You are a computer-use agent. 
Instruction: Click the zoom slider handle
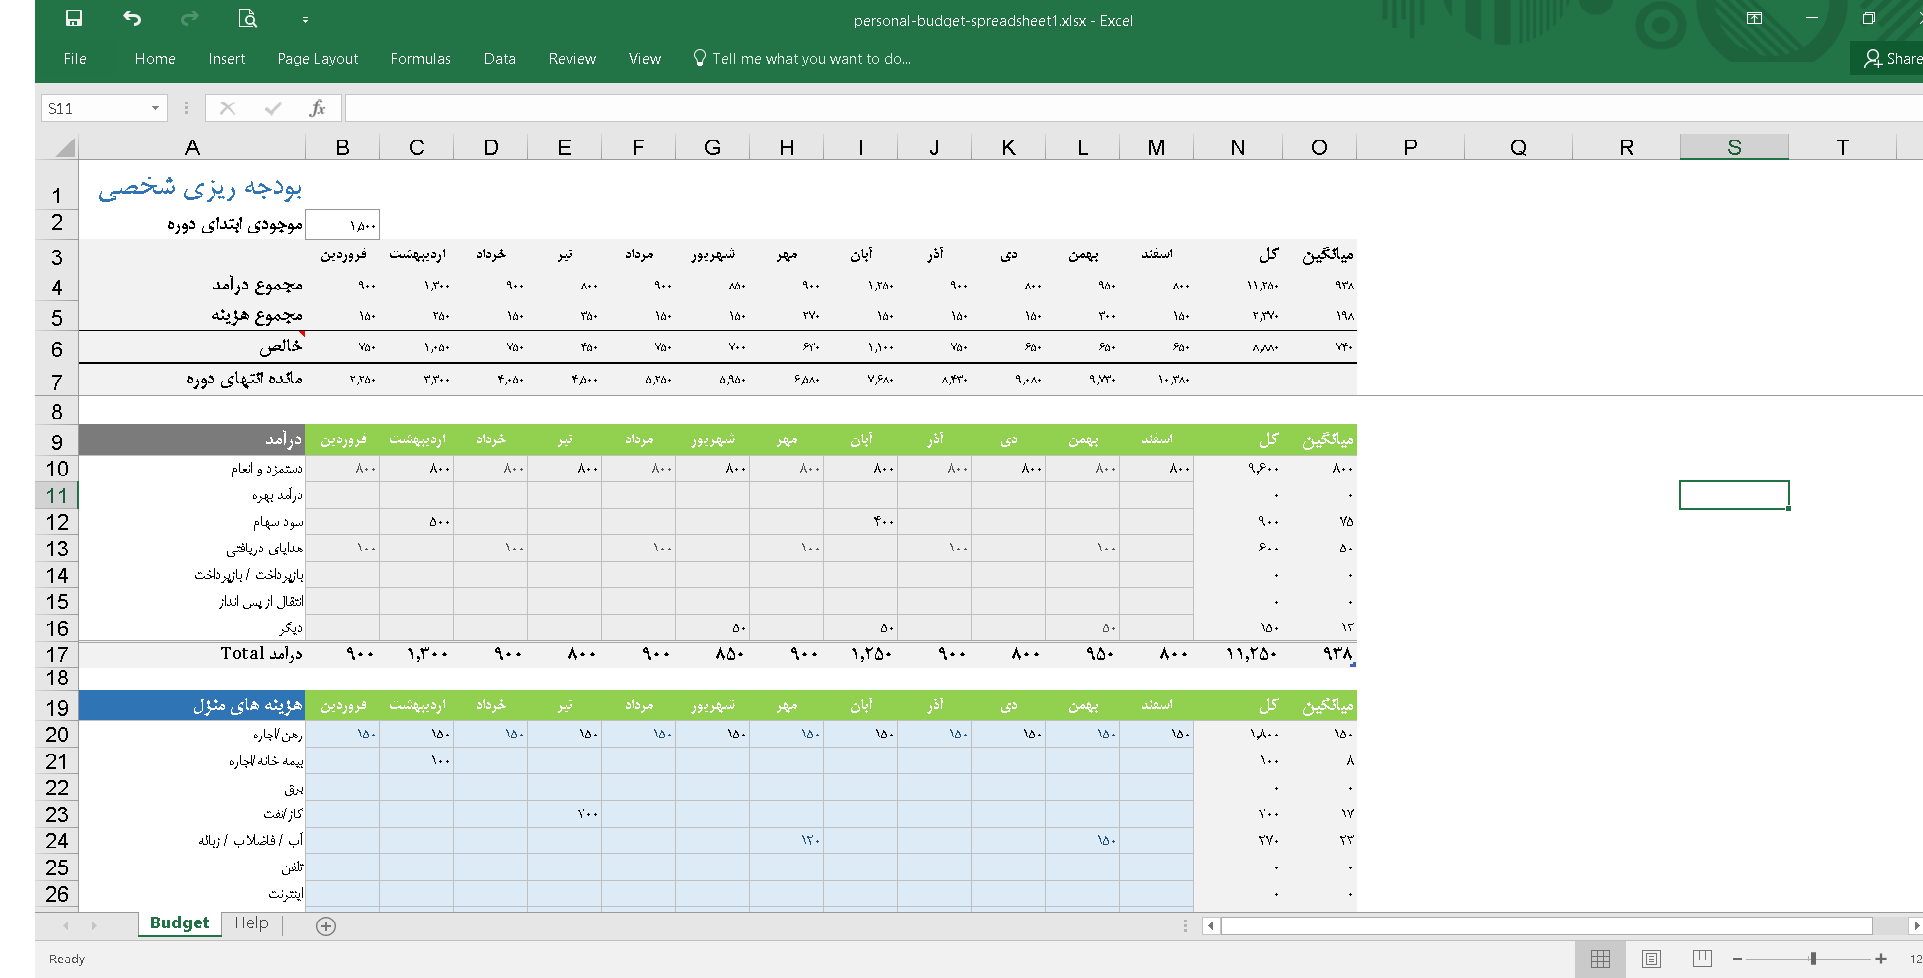(1813, 959)
